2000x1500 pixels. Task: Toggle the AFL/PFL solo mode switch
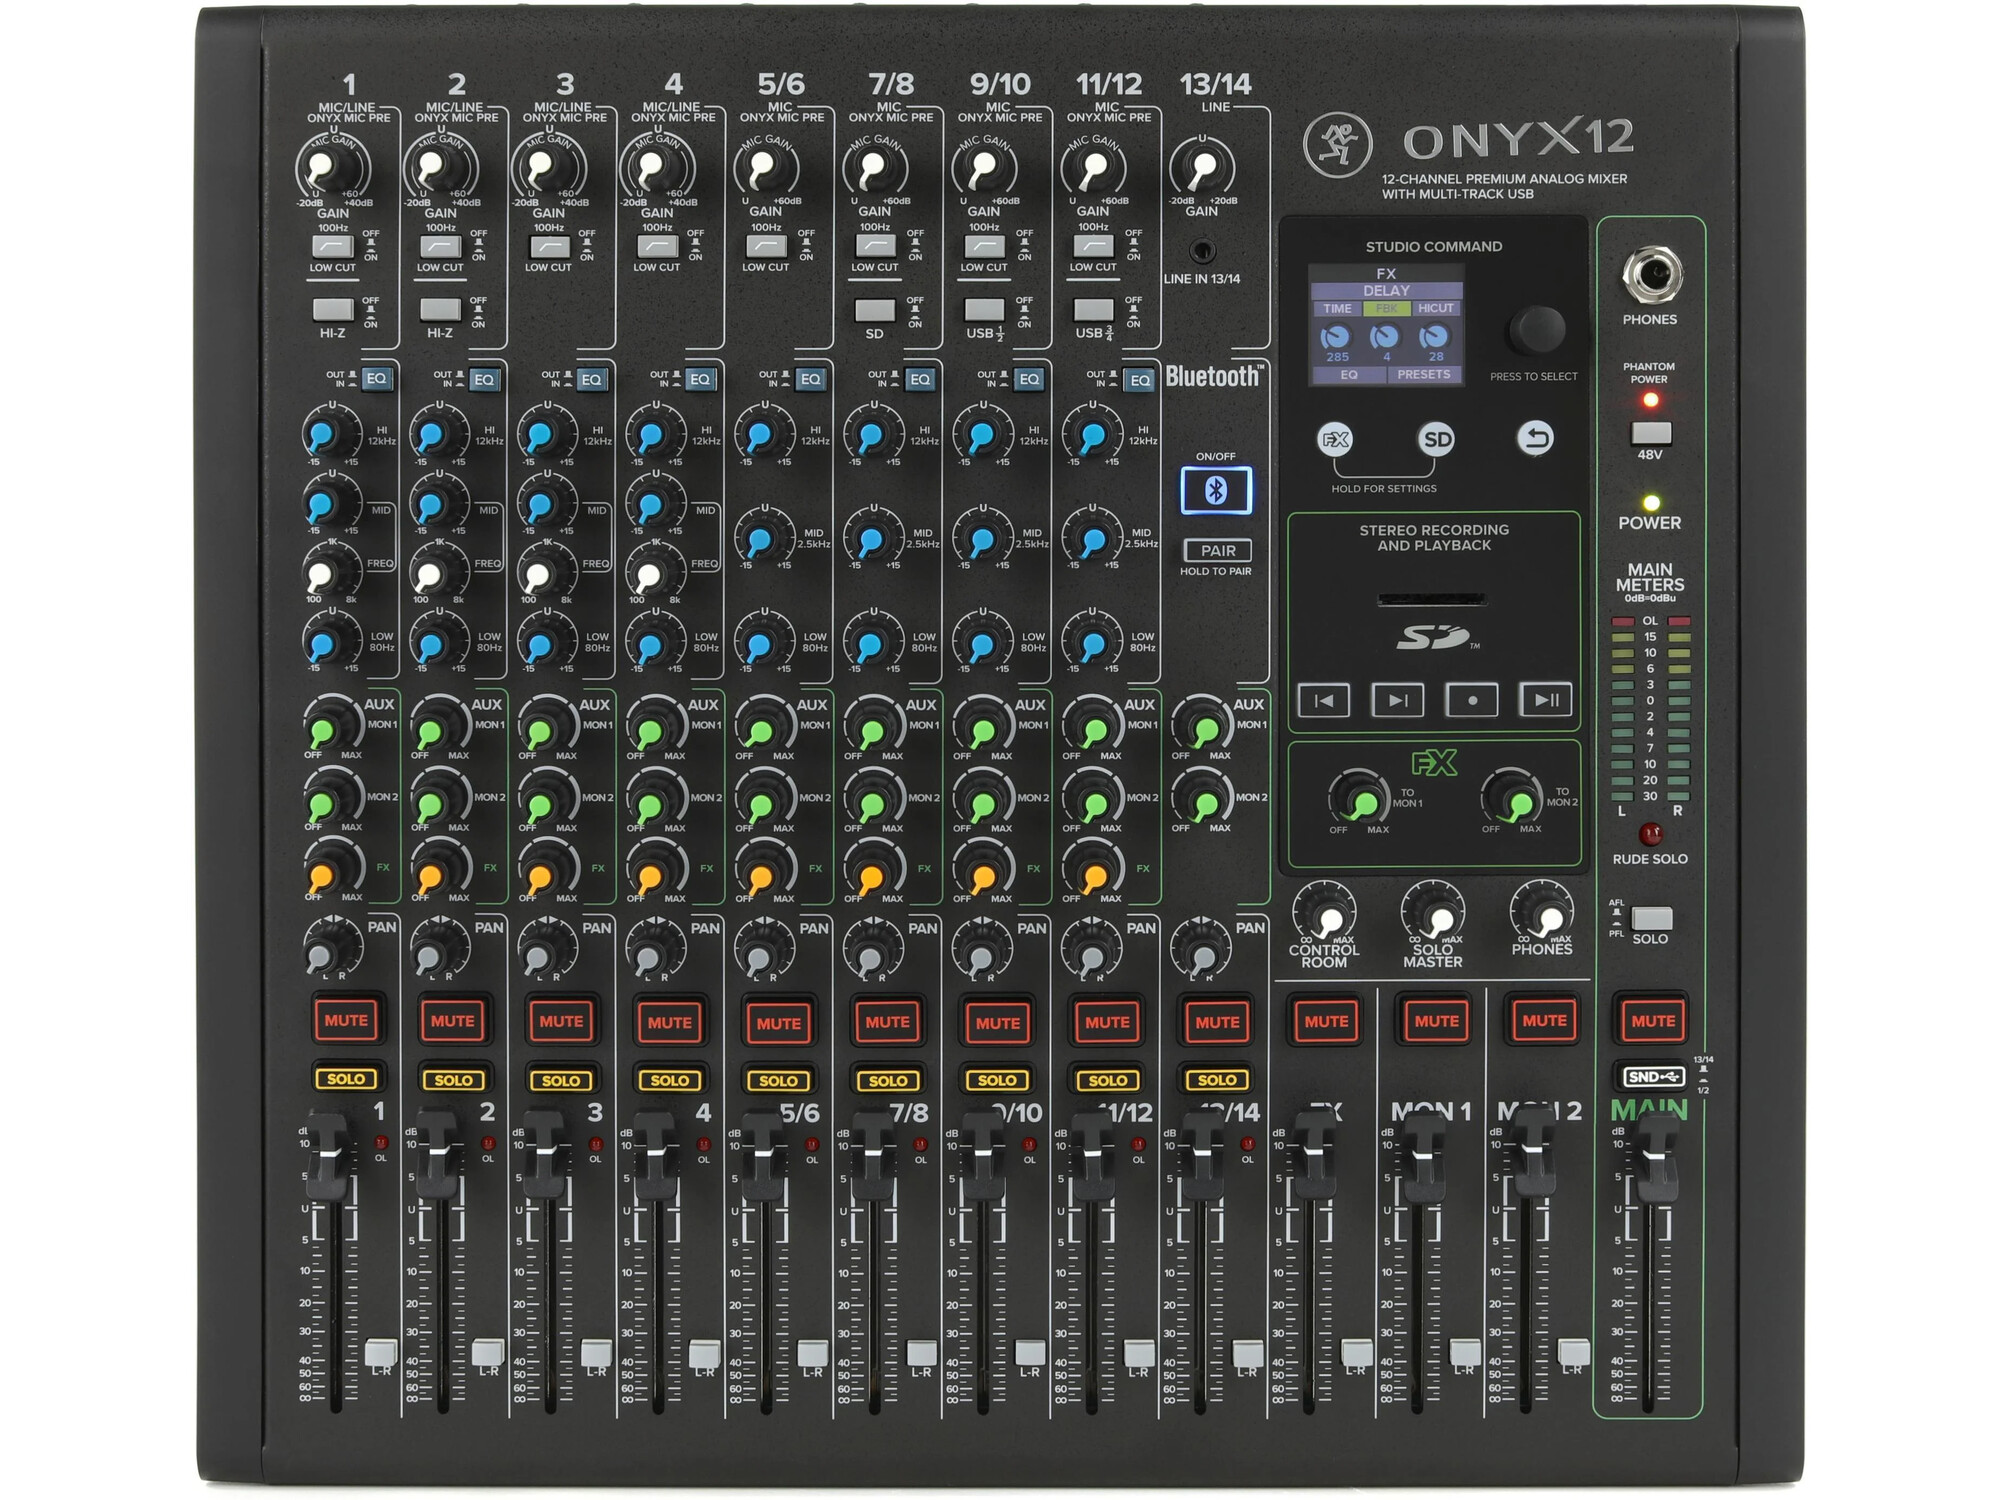pos(1651,918)
